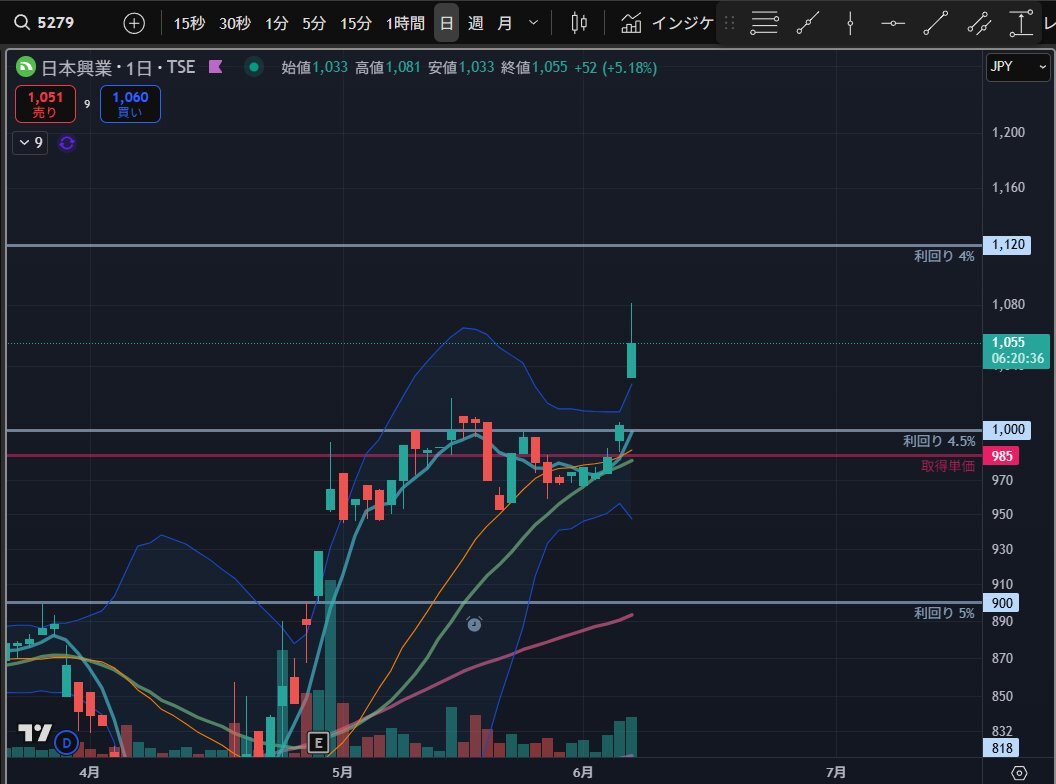Switch to 15秒 timeframe
Viewport: 1056px width, 784px height.
(189, 24)
